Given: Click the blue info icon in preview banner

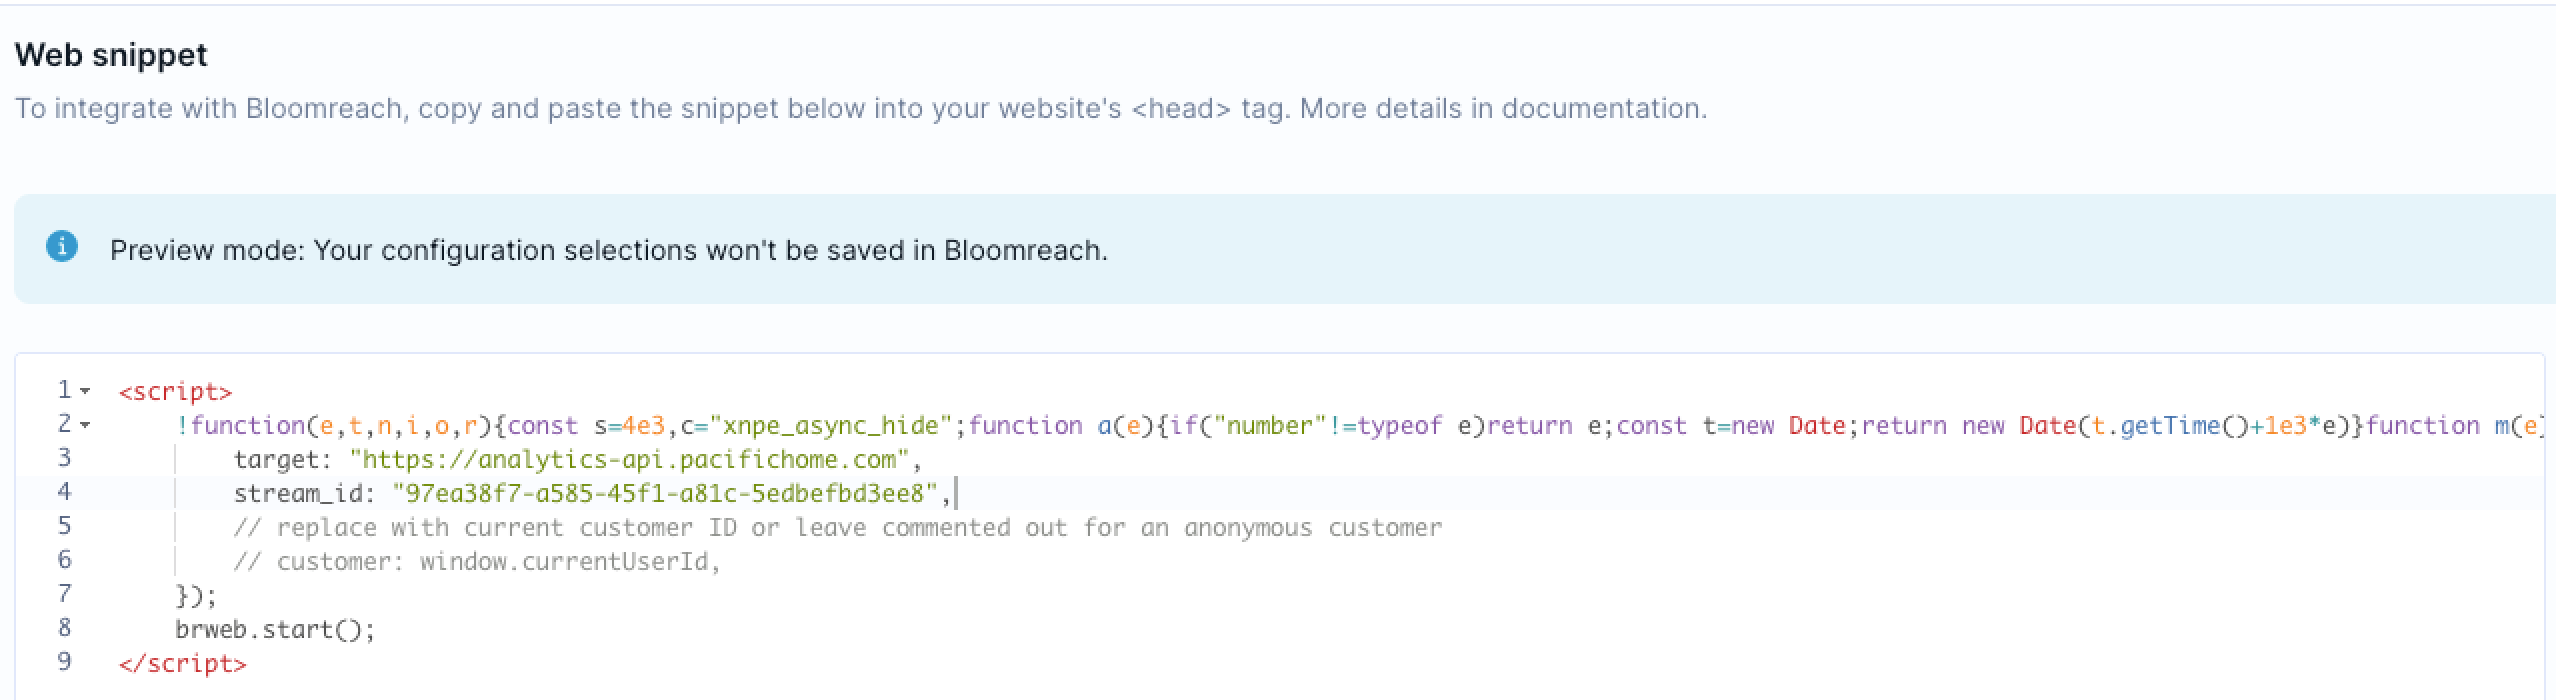Looking at the screenshot, I should point(62,246).
